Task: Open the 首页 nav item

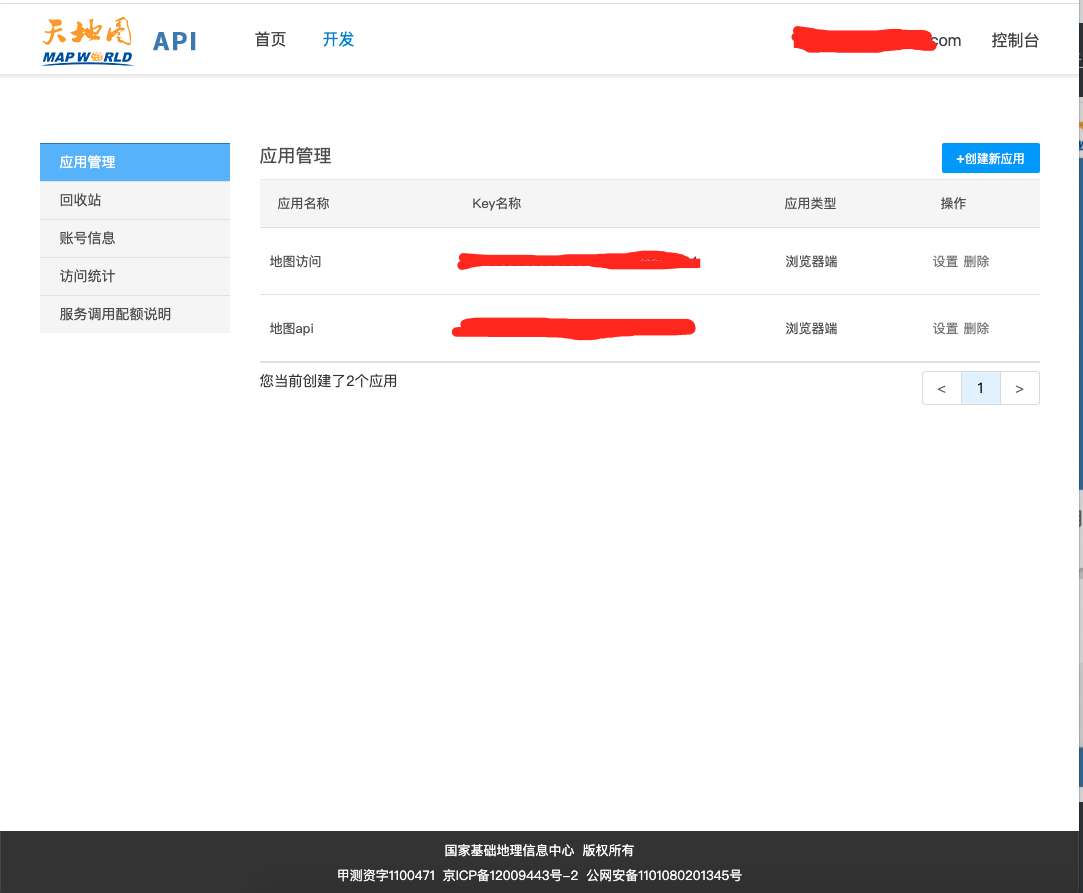Action: (270, 40)
